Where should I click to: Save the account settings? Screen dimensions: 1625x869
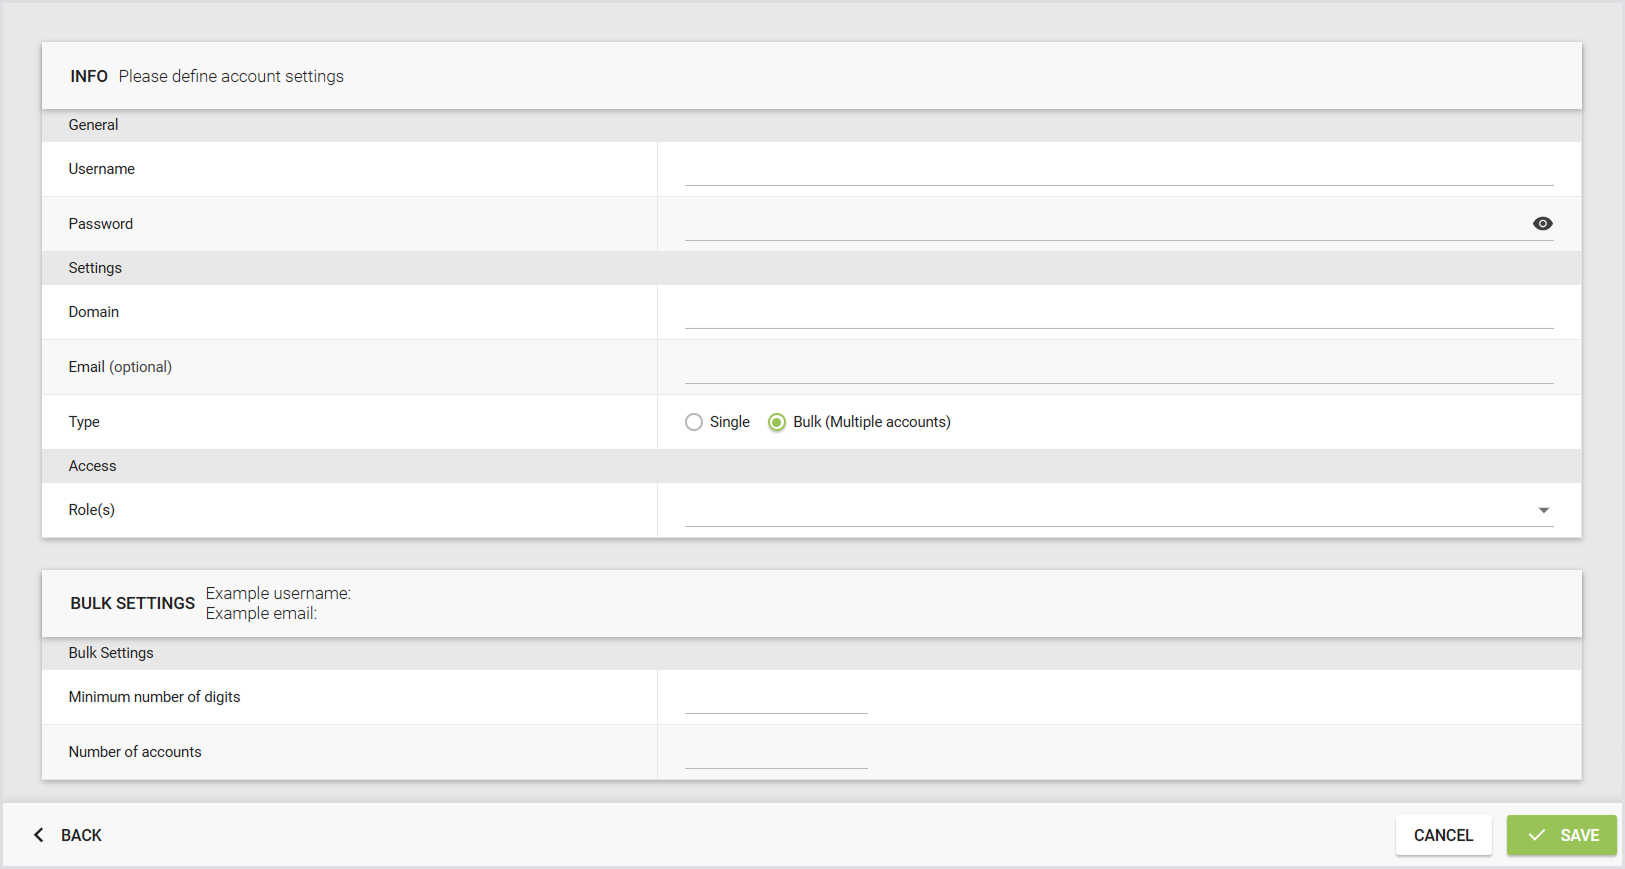click(1561, 835)
